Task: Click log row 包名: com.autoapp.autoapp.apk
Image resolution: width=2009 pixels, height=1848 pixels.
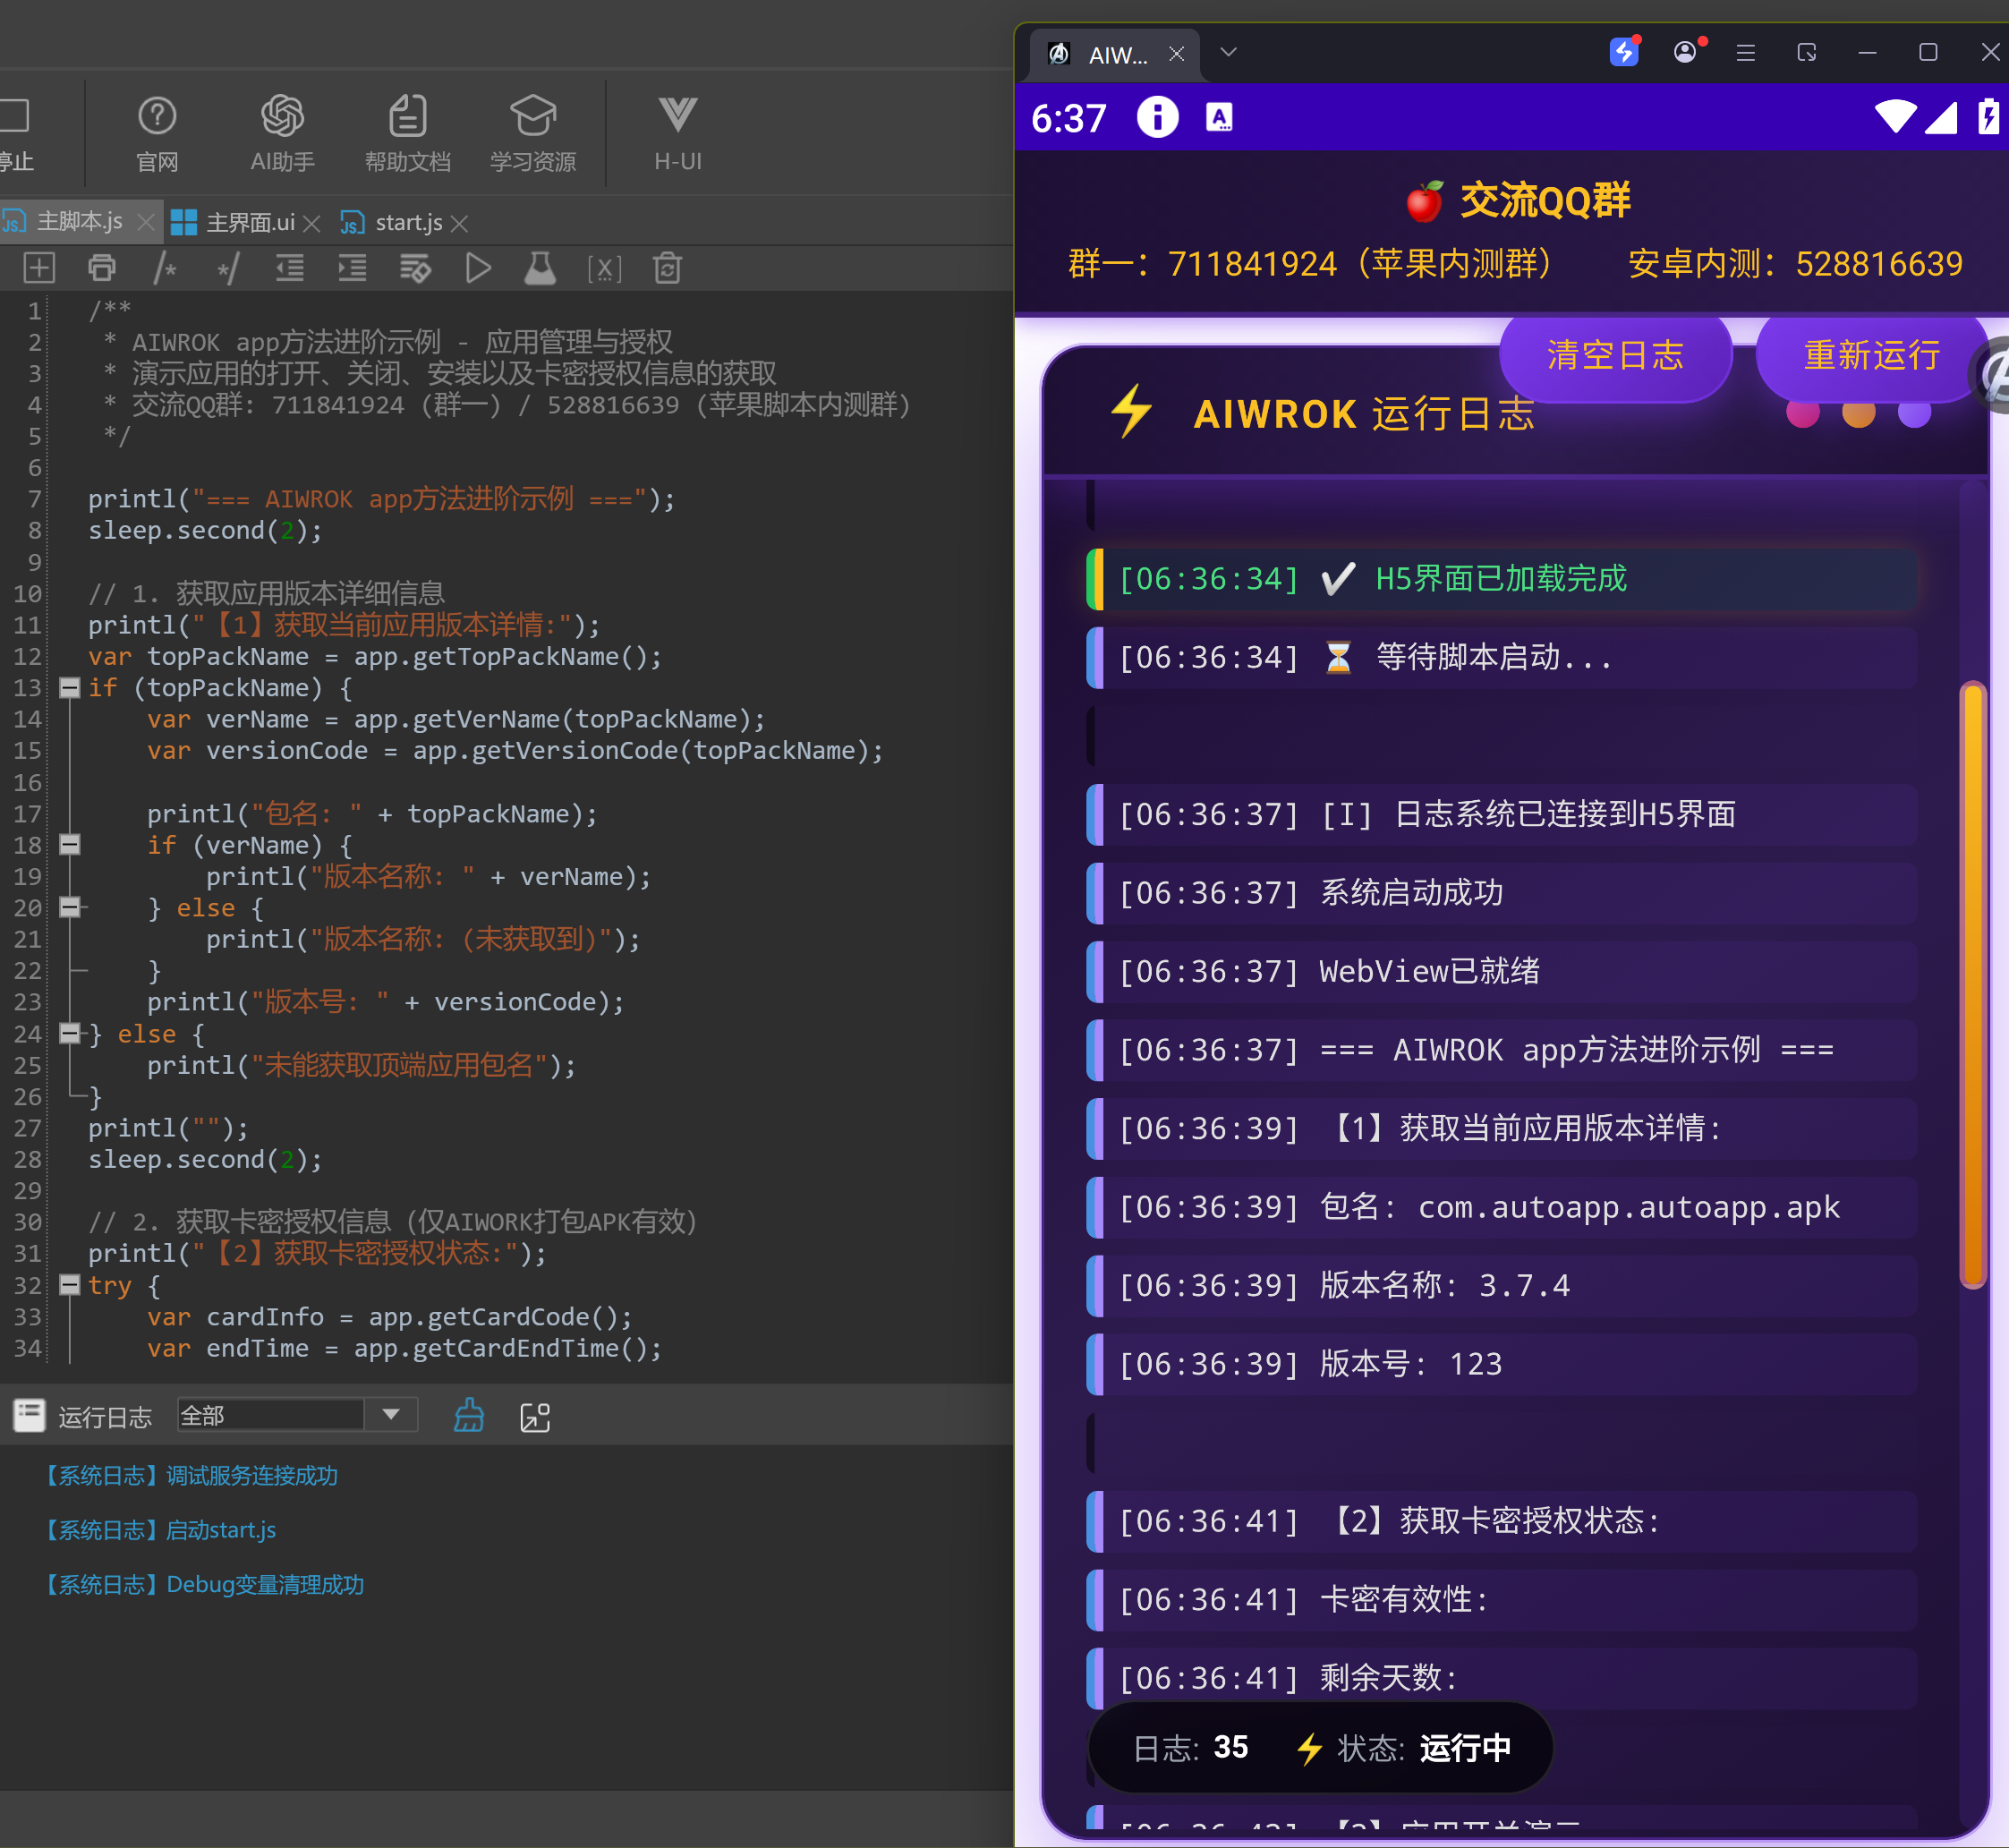Action: (1502, 1207)
